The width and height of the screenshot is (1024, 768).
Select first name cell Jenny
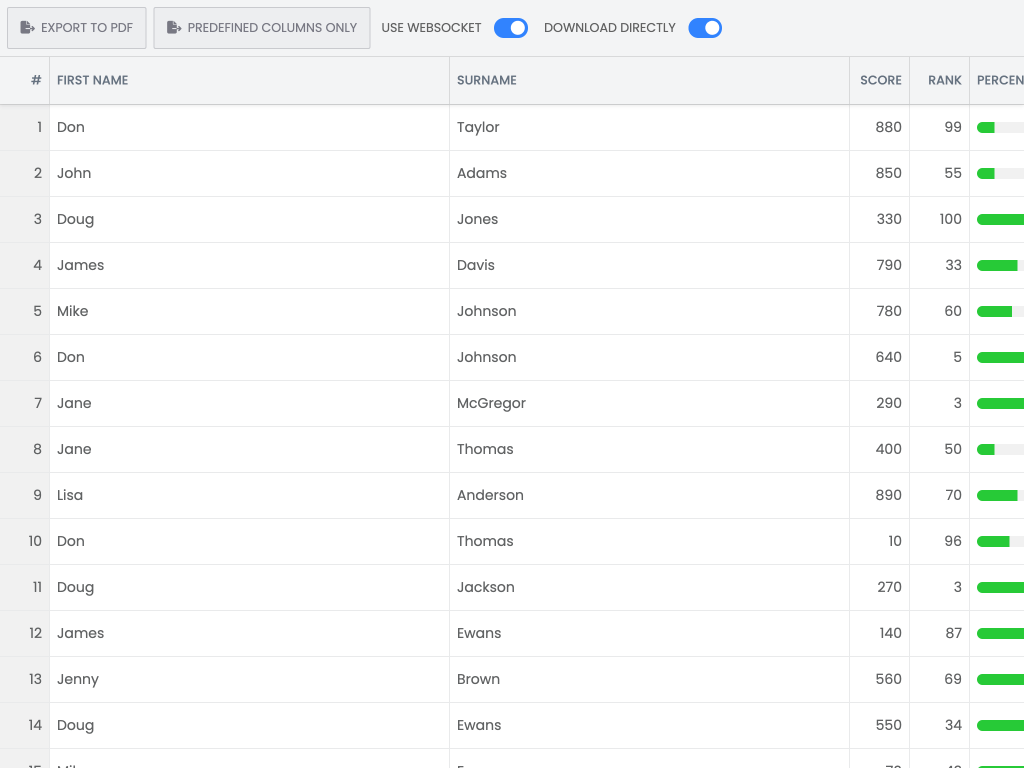click(x=249, y=680)
